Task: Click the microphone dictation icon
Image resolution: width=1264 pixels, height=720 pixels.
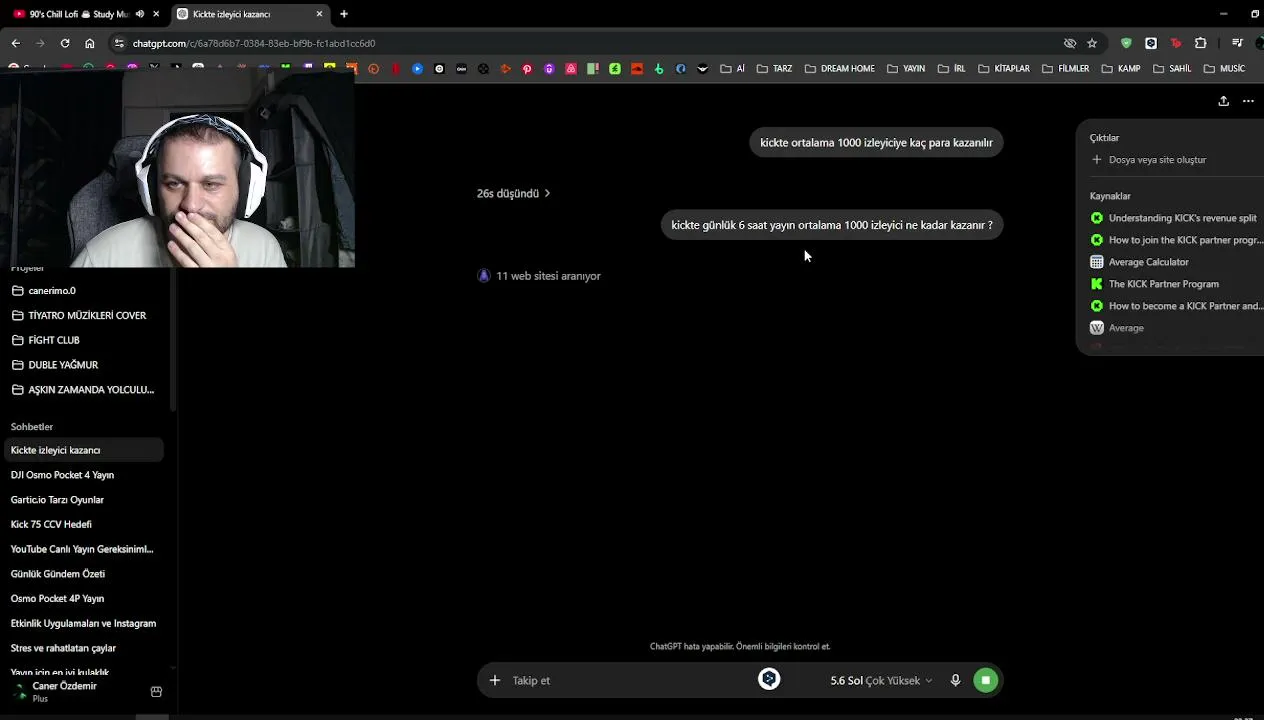Action: click(955, 680)
